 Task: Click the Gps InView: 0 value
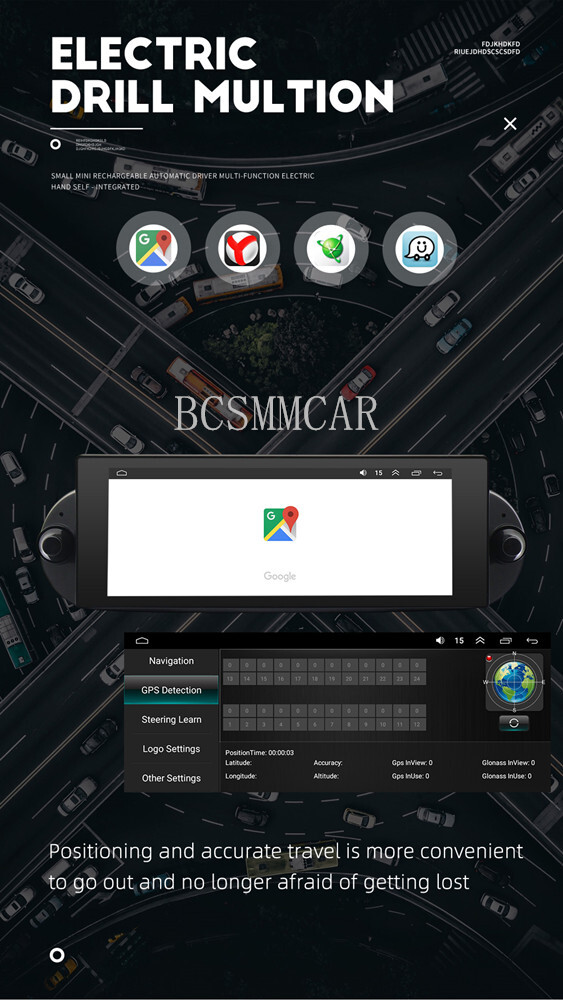(412, 763)
